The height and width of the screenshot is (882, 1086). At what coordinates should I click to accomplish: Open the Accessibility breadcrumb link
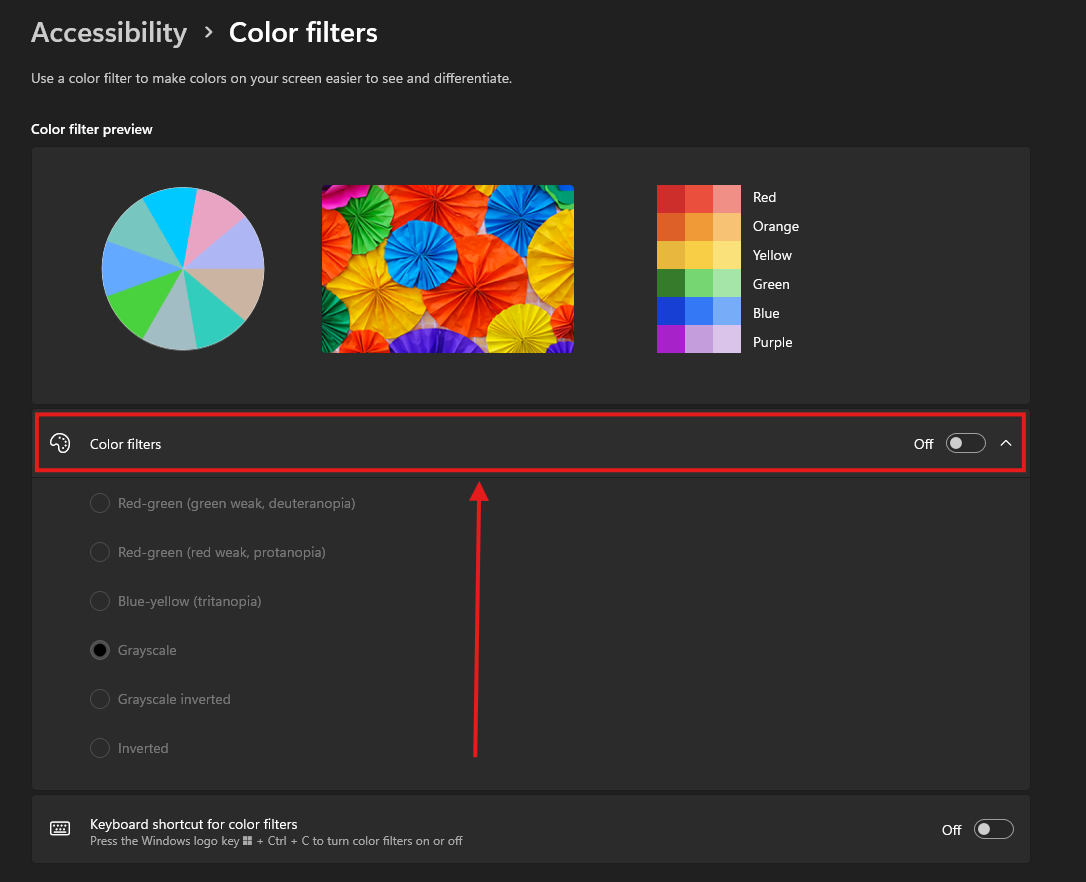108,32
